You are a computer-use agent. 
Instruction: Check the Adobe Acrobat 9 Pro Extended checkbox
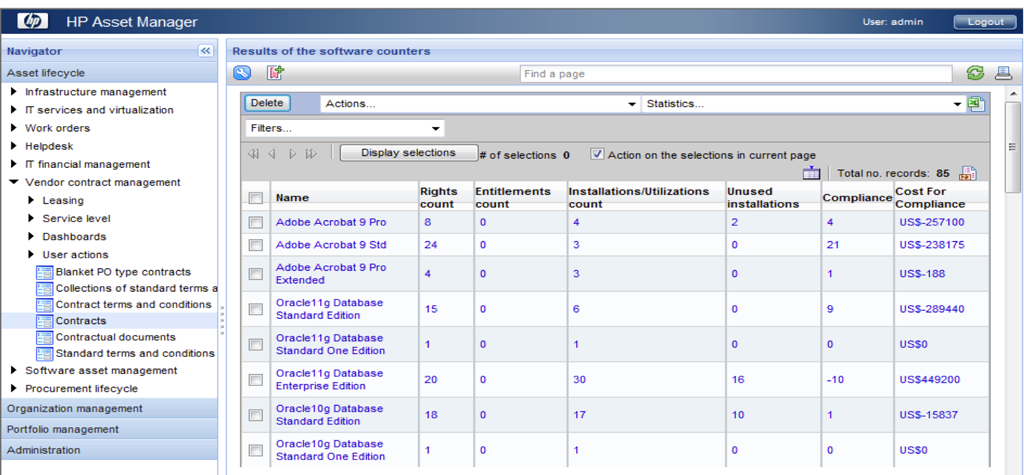[255, 274]
